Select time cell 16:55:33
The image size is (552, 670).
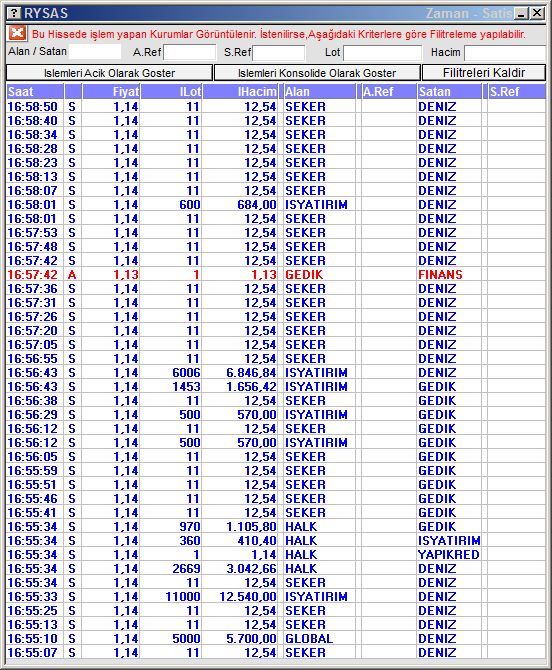(x=32, y=597)
